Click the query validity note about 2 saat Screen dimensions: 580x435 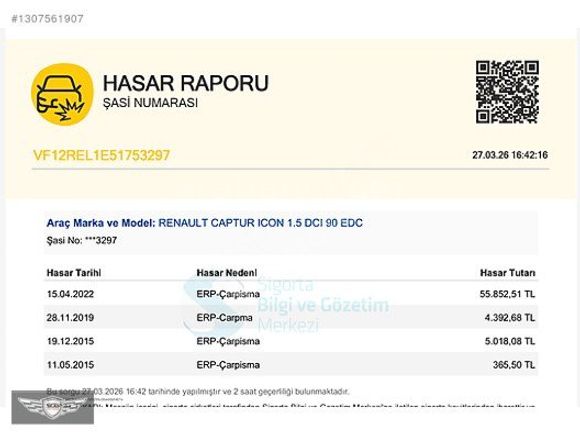coord(198,391)
